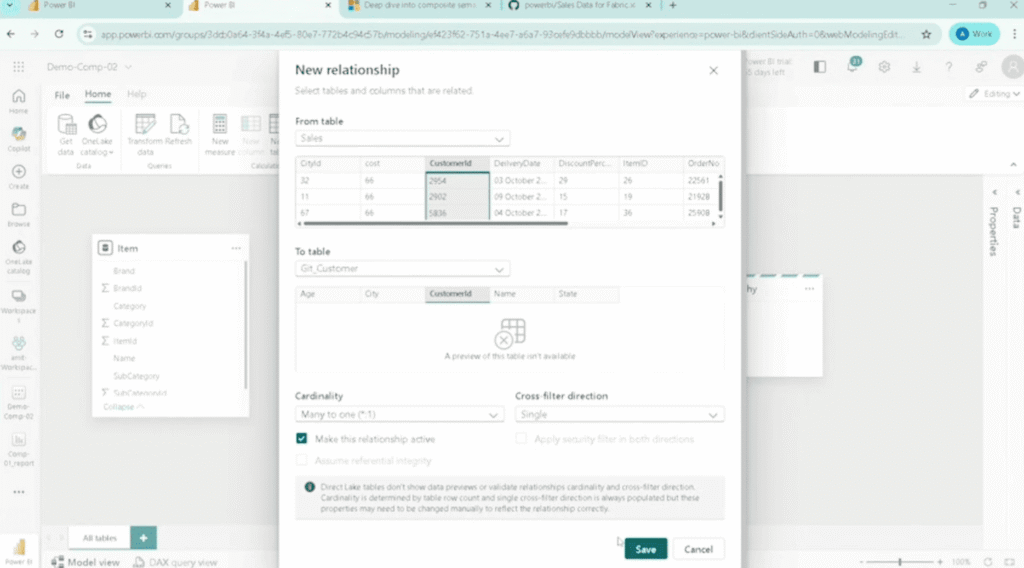This screenshot has width=1024, height=568.
Task: Click the Sales preview horizontal scrollbar
Action: 436,223
